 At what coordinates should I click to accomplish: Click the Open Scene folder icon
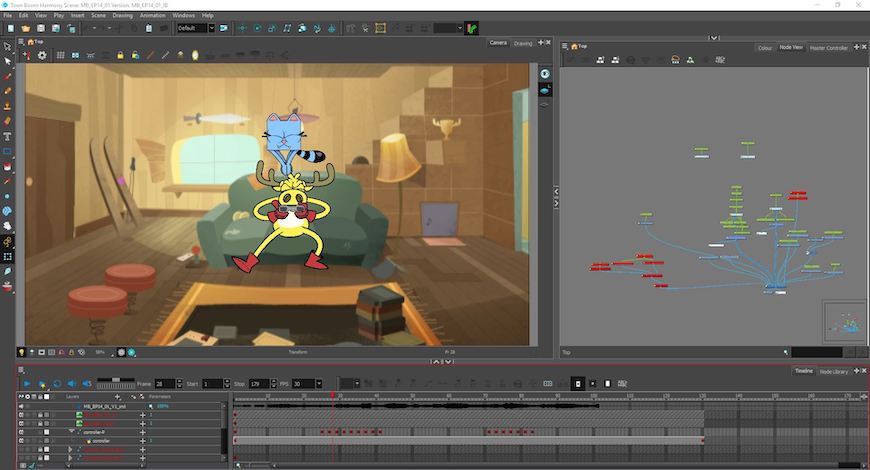26,28
